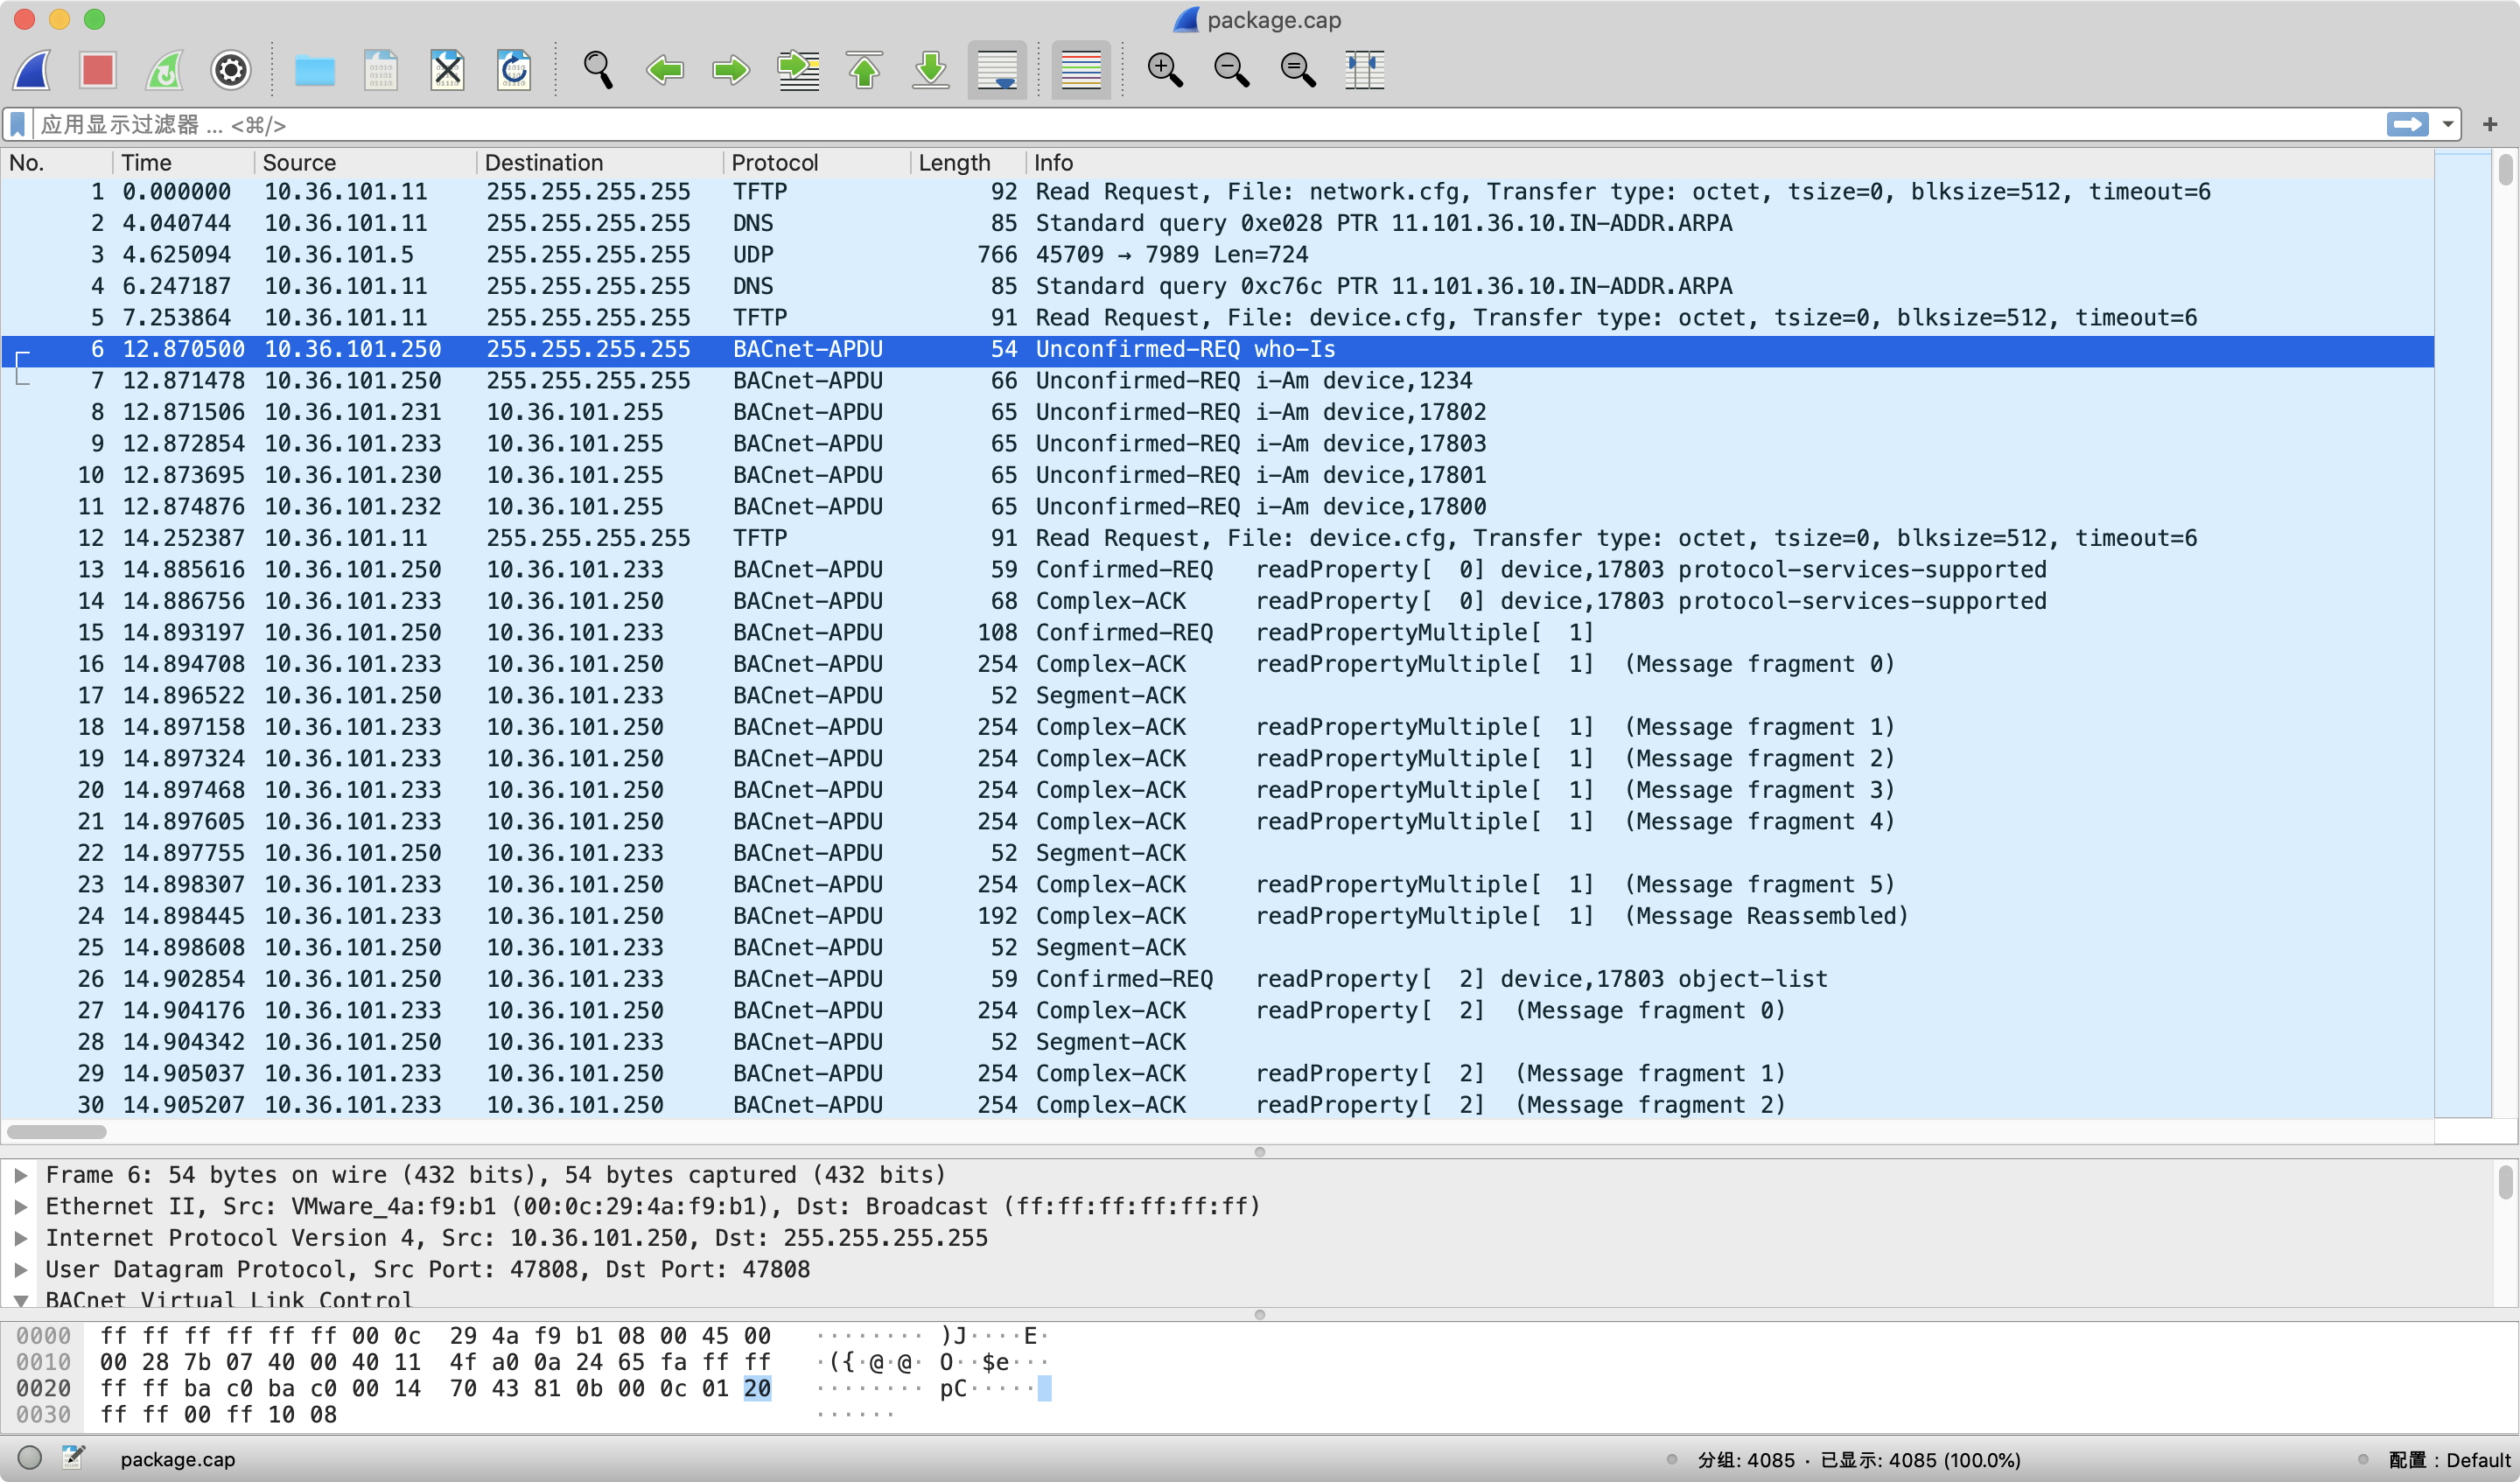Start capturing packets with shark fin icon
This screenshot has height=1482, width=2520.
coord(33,70)
